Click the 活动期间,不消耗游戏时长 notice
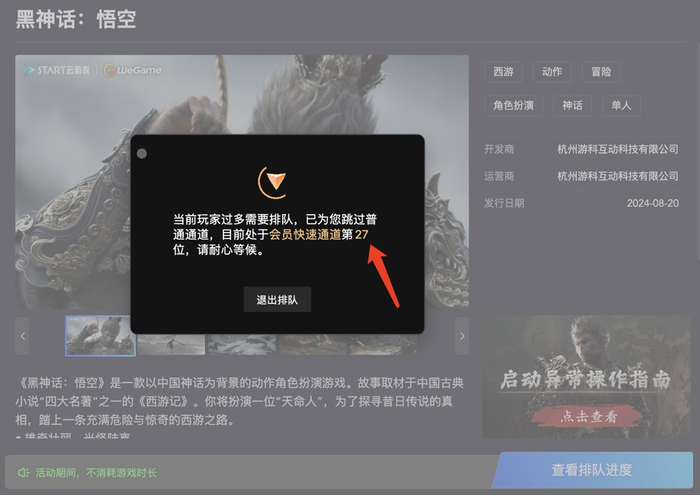Image resolution: width=700 pixels, height=495 pixels. point(96,473)
